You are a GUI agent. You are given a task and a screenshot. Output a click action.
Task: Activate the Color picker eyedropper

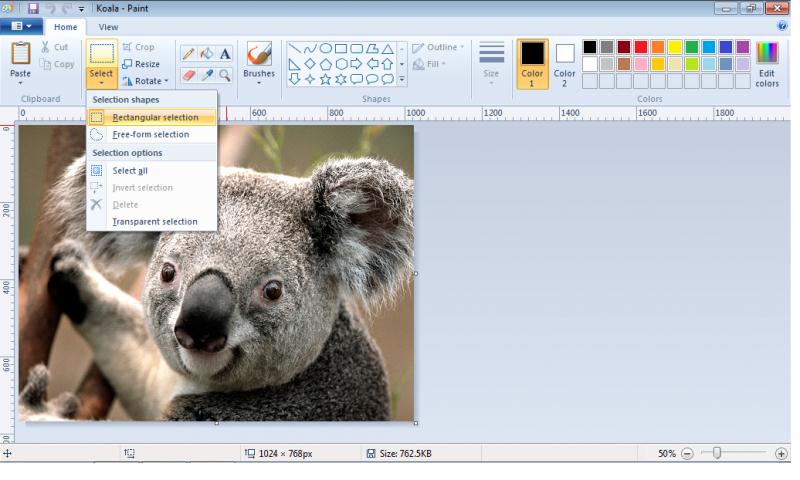click(206, 75)
